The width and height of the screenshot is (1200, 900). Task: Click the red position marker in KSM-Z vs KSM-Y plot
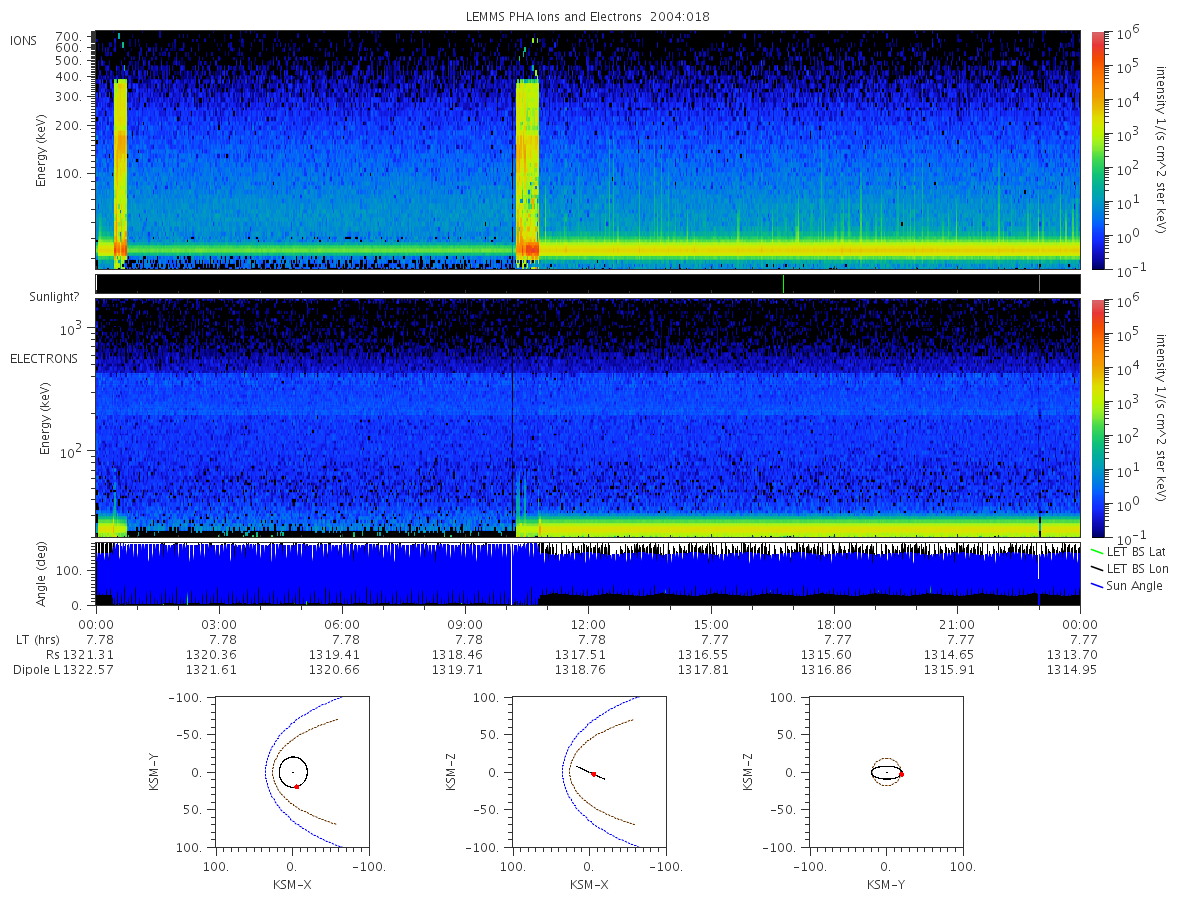coord(901,774)
